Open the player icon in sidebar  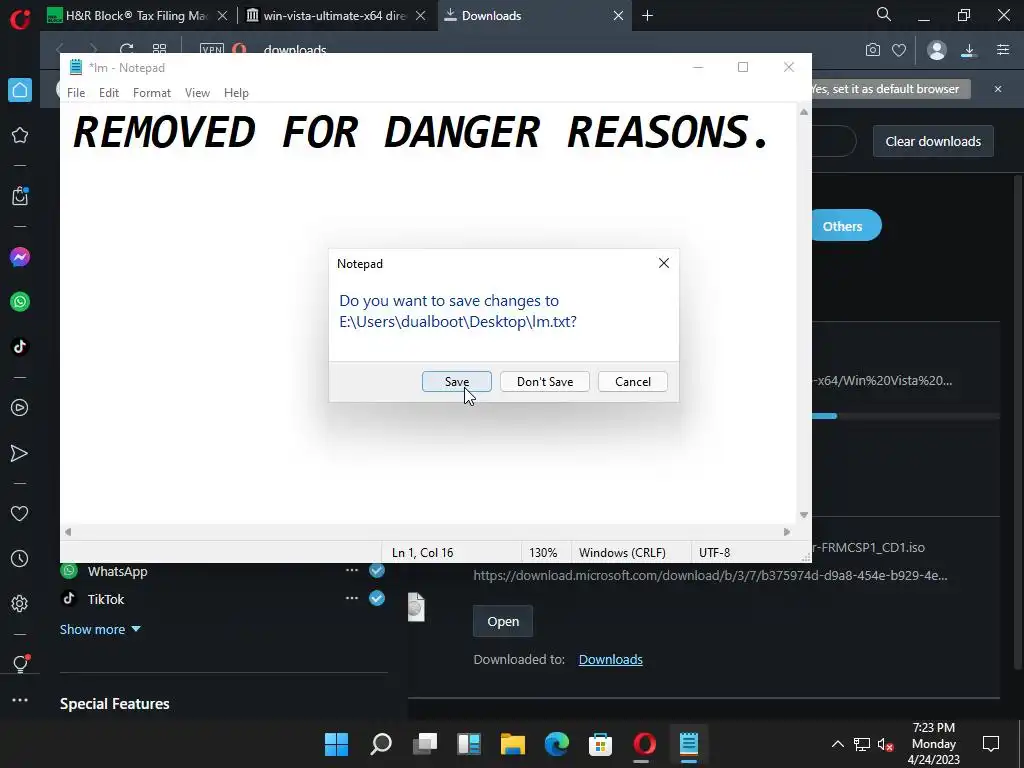pos(20,408)
